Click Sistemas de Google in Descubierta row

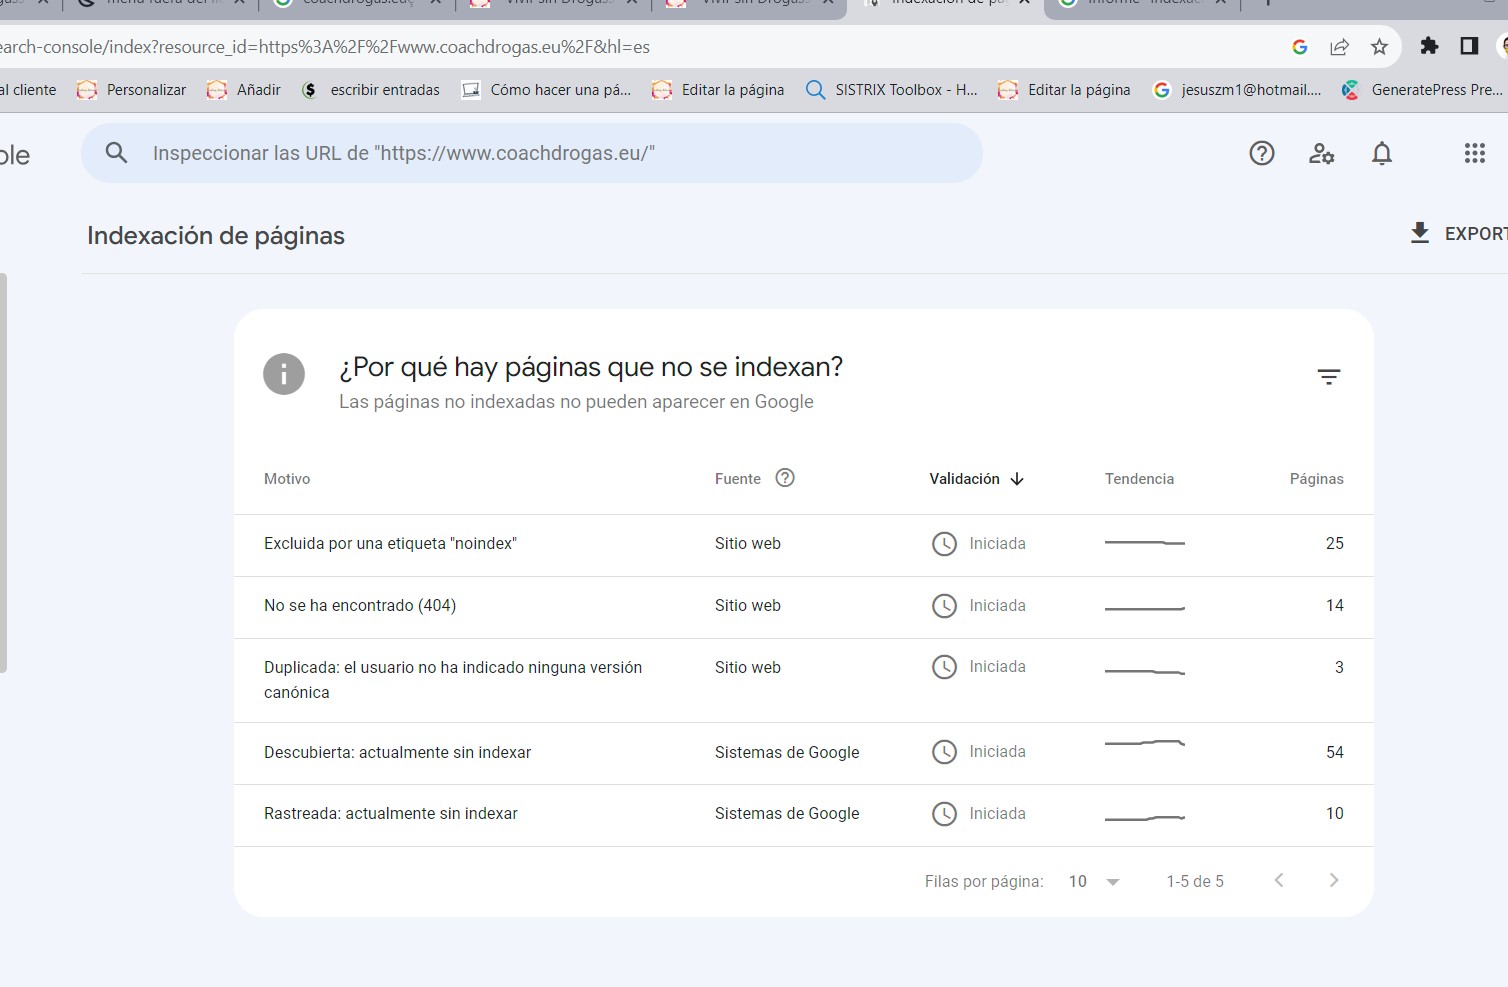pos(787,753)
